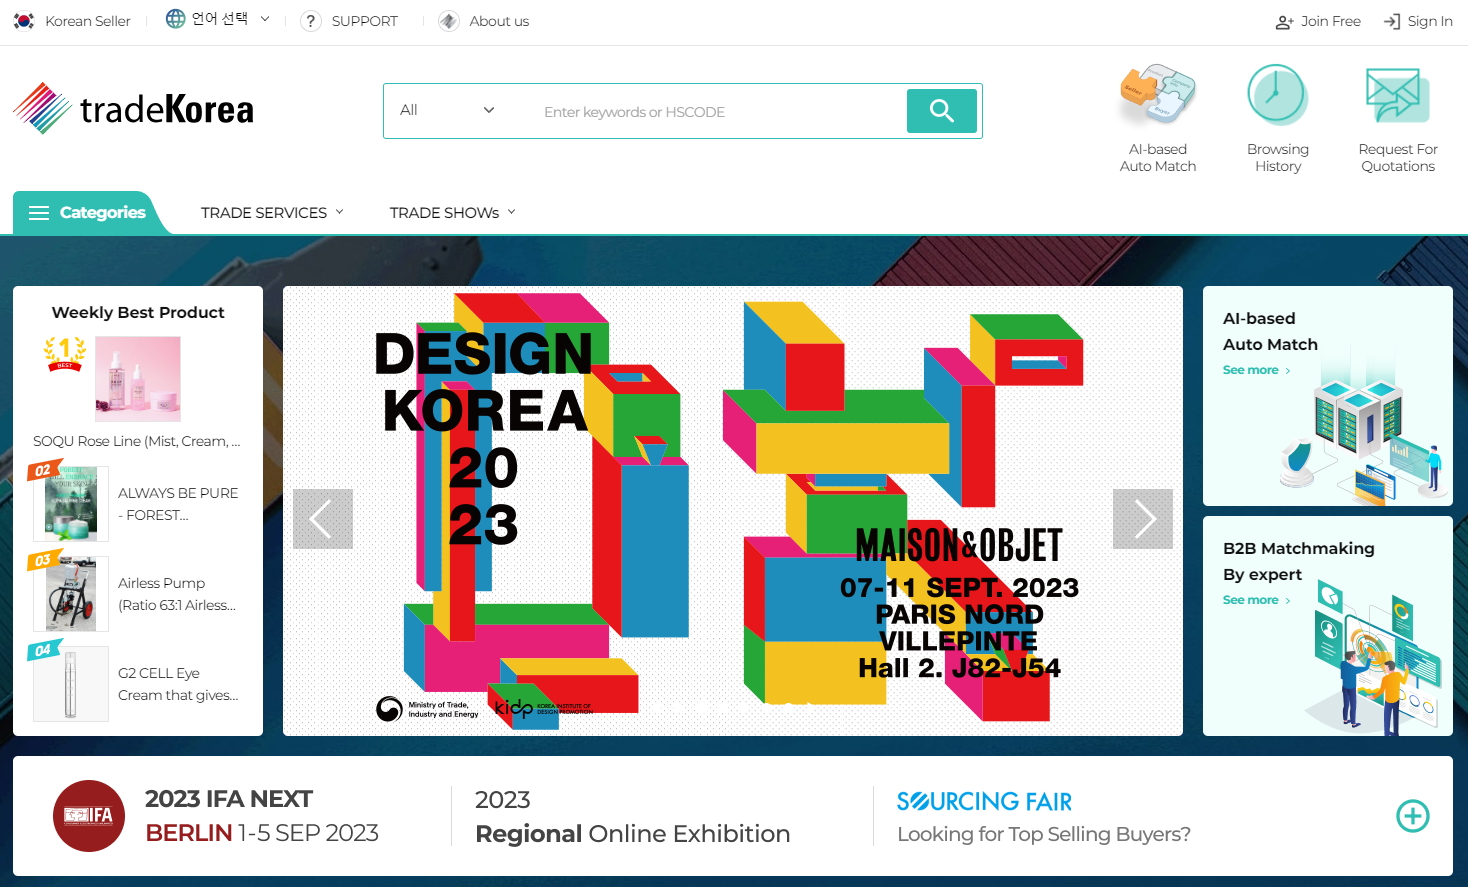Open ALWAYS BE PURE product thumbnail

(71, 504)
